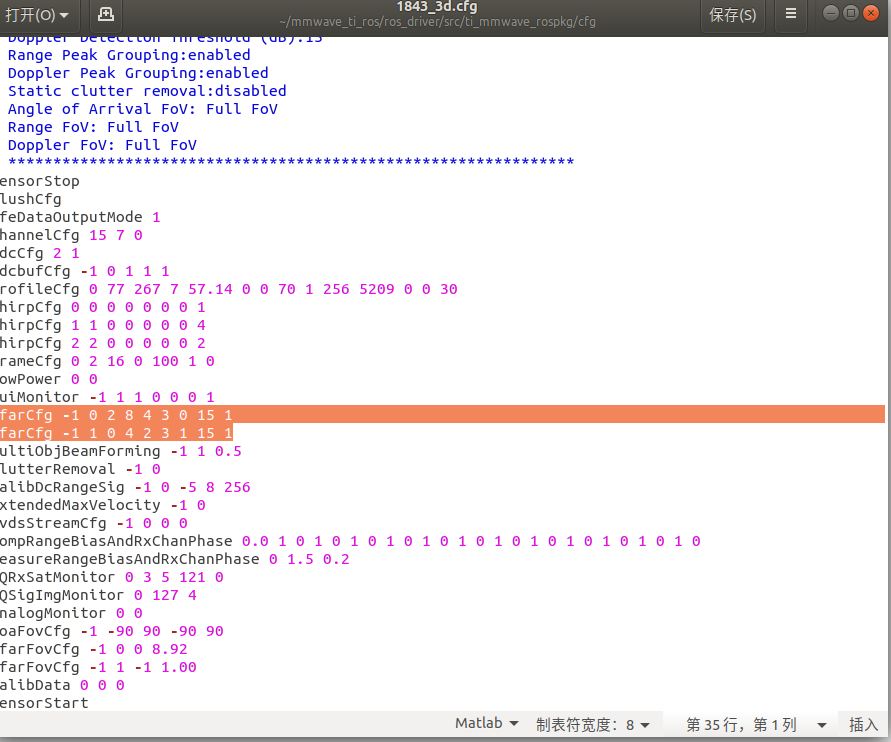Click the line 'Range Peak Grouping:enabled'
The height and width of the screenshot is (742, 891).
(x=129, y=55)
